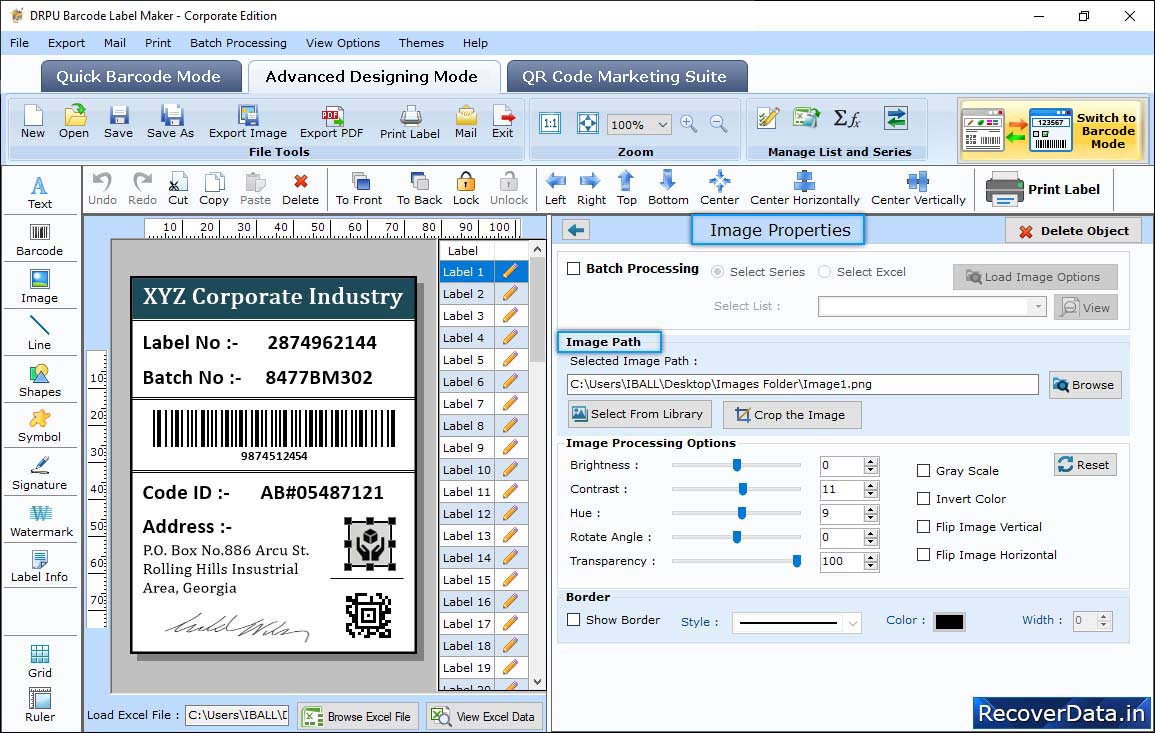Click the Transparency slider handle
Screen dimensions: 1155x733
[x=796, y=561]
